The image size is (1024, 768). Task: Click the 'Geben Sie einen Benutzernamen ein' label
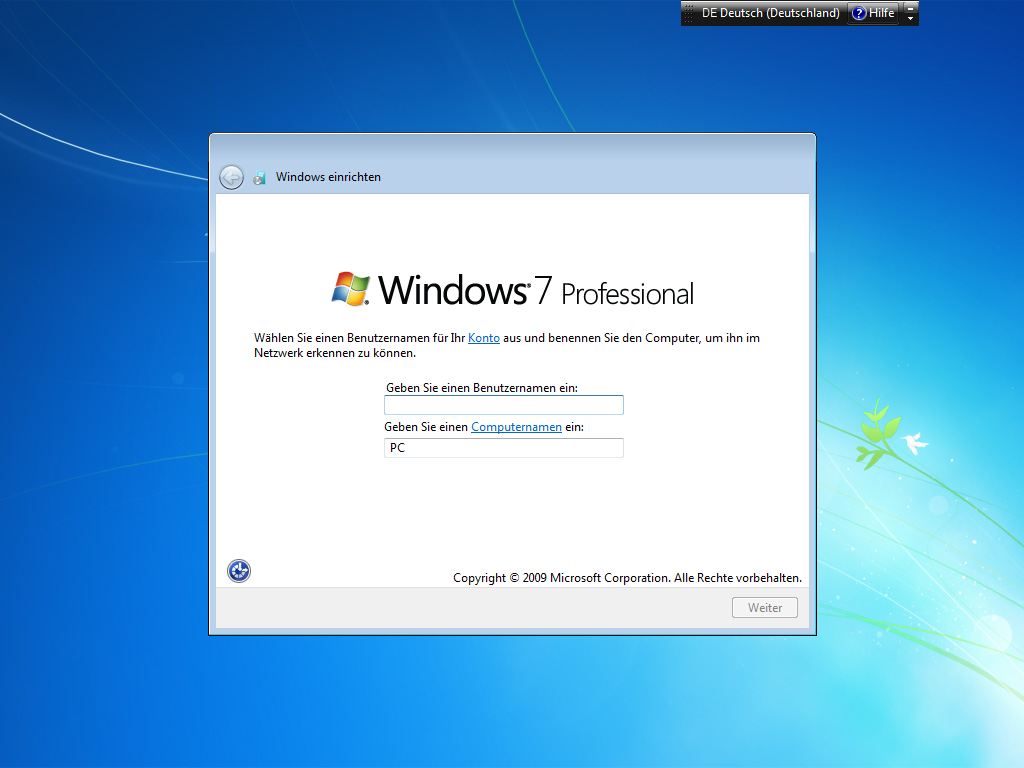pyautogui.click(x=481, y=387)
